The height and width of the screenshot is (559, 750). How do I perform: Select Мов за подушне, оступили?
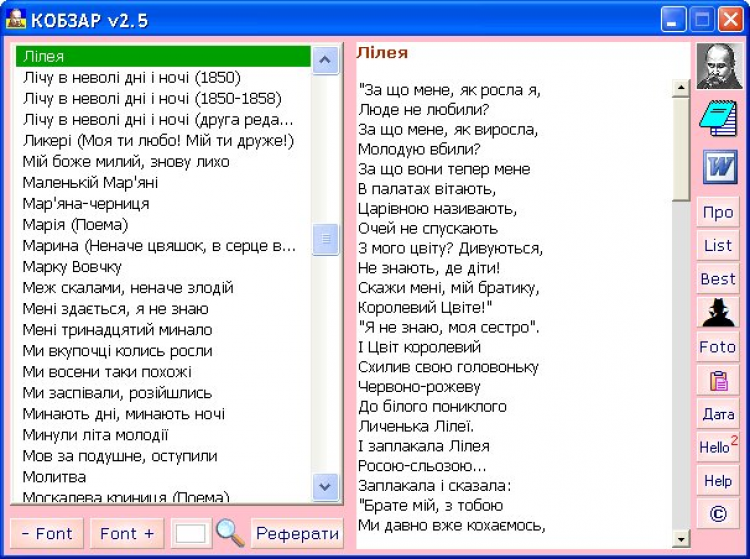[x=163, y=456]
